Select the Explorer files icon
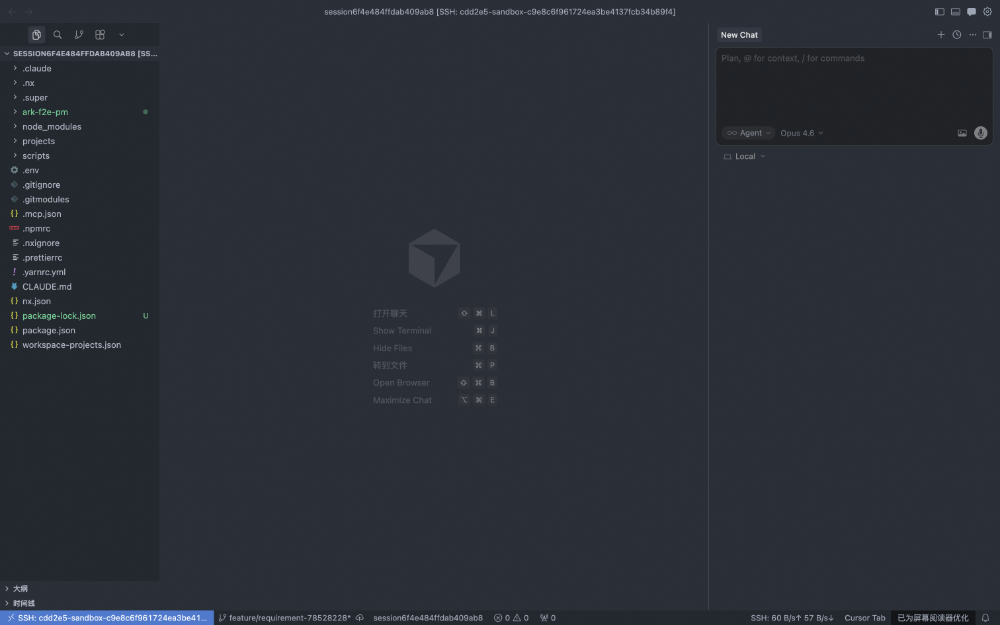Screen dimensions: 1000x625 tap(36, 34)
